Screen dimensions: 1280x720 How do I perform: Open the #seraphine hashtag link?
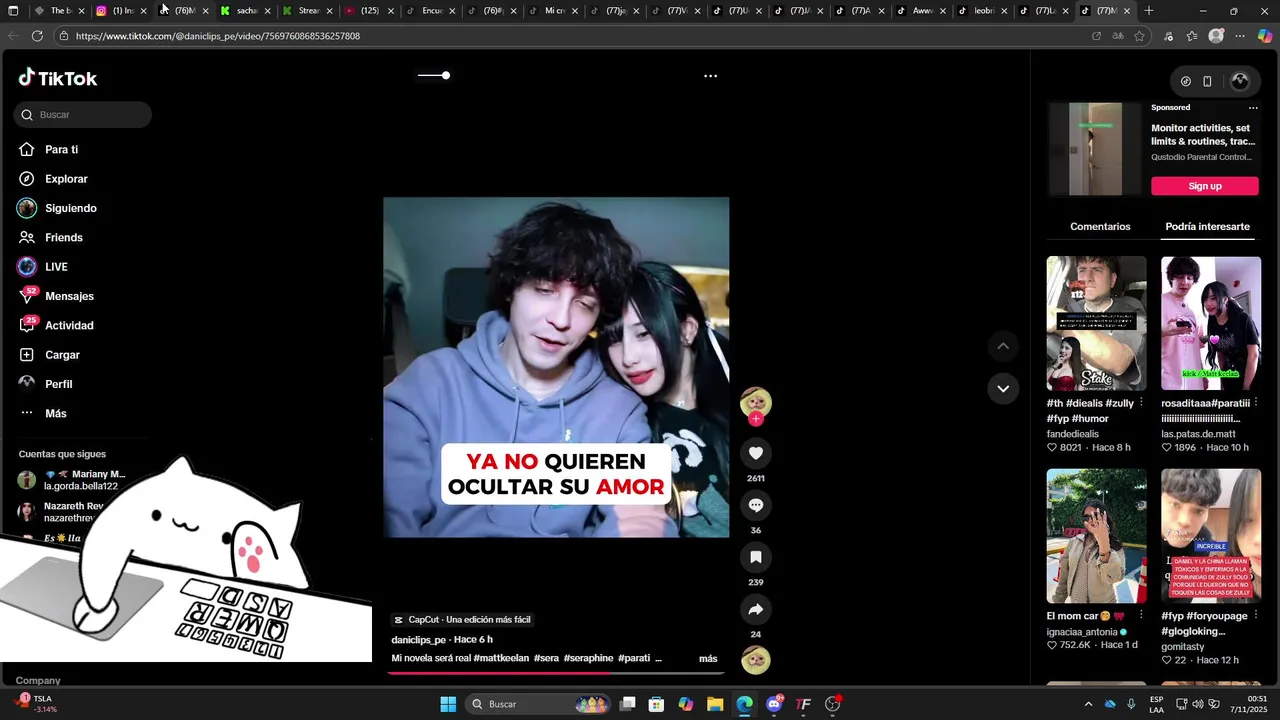[x=588, y=658]
